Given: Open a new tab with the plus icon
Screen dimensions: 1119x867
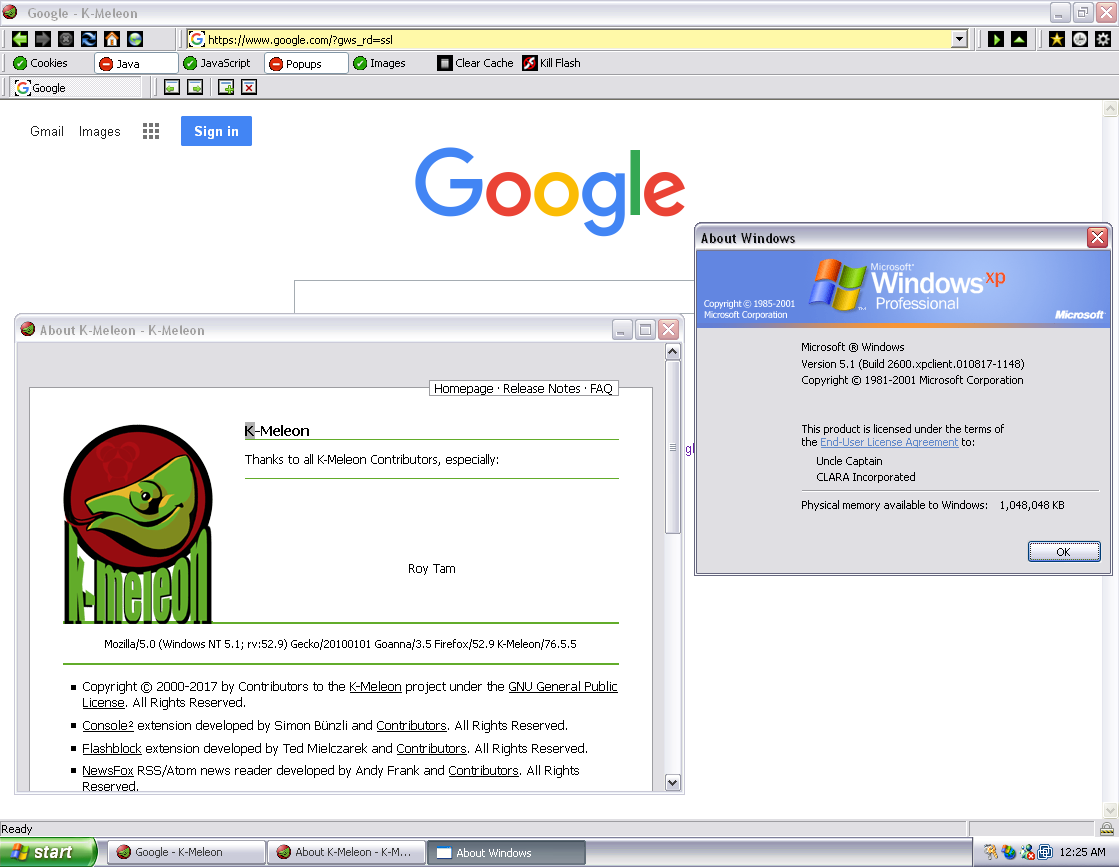Looking at the screenshot, I should click(226, 87).
